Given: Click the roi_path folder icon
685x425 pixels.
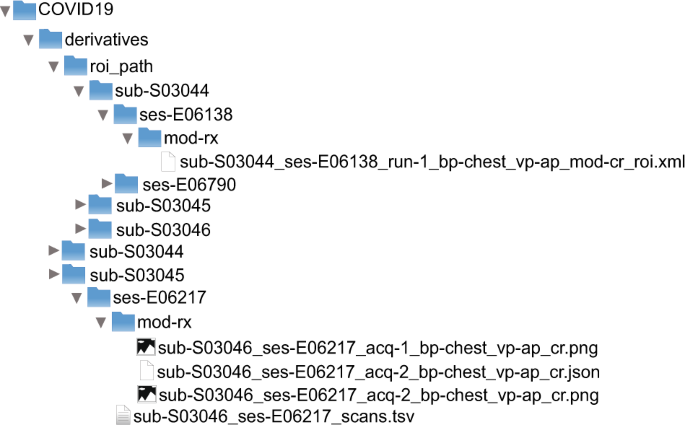Looking at the screenshot, I should coord(76,65).
